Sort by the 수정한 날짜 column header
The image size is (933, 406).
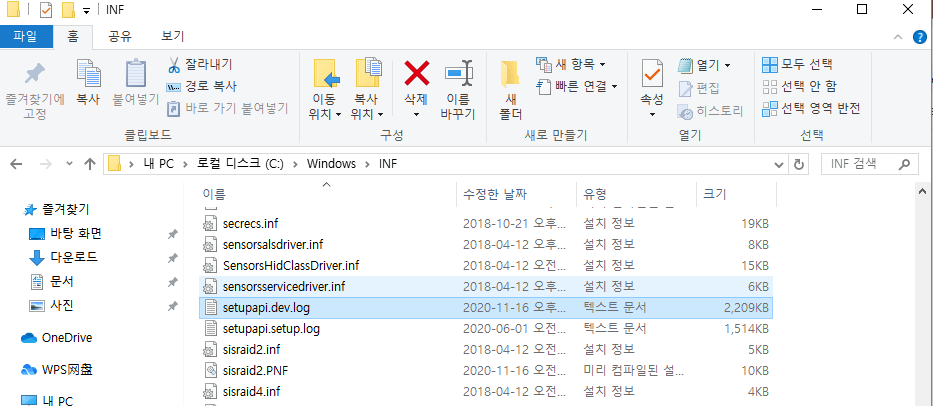click(x=516, y=194)
